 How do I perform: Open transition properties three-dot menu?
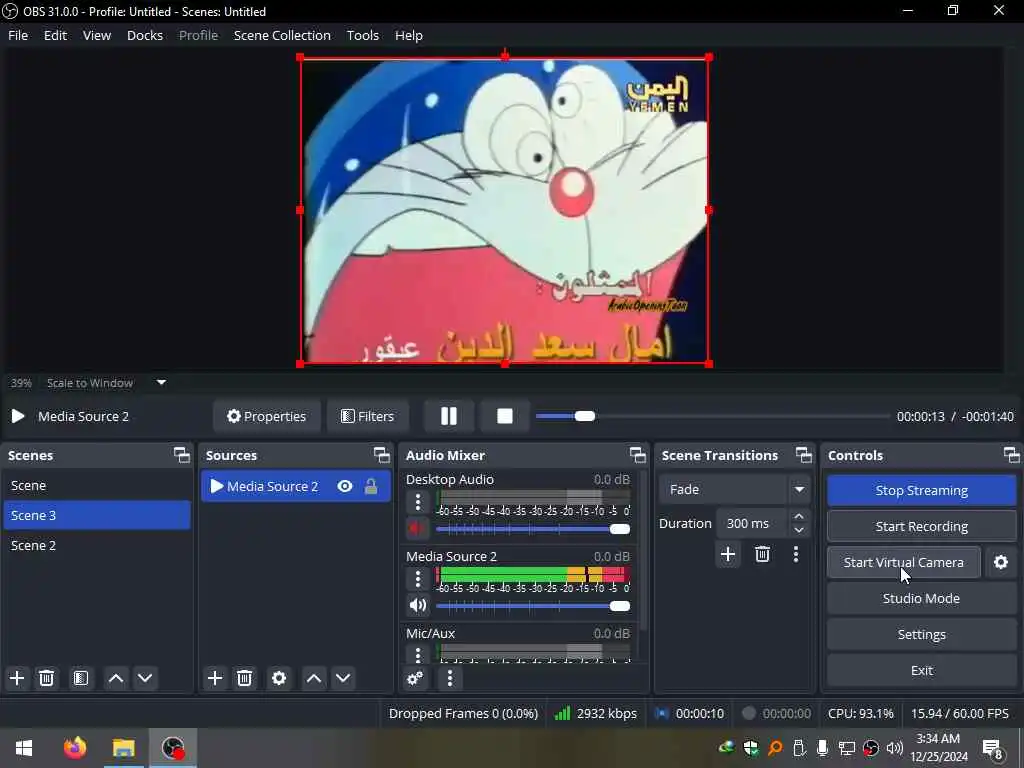point(795,554)
